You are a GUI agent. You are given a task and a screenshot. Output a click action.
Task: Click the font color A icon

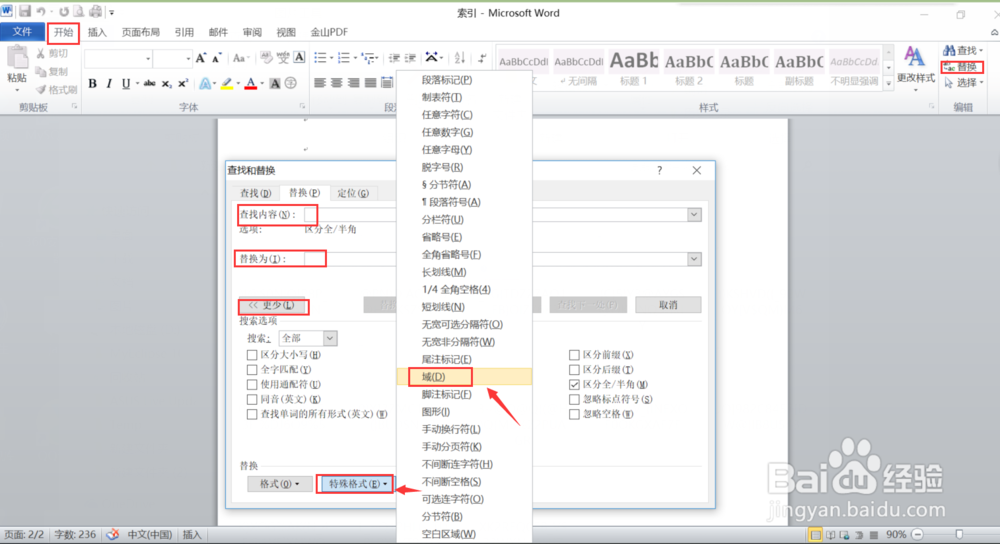(251, 84)
